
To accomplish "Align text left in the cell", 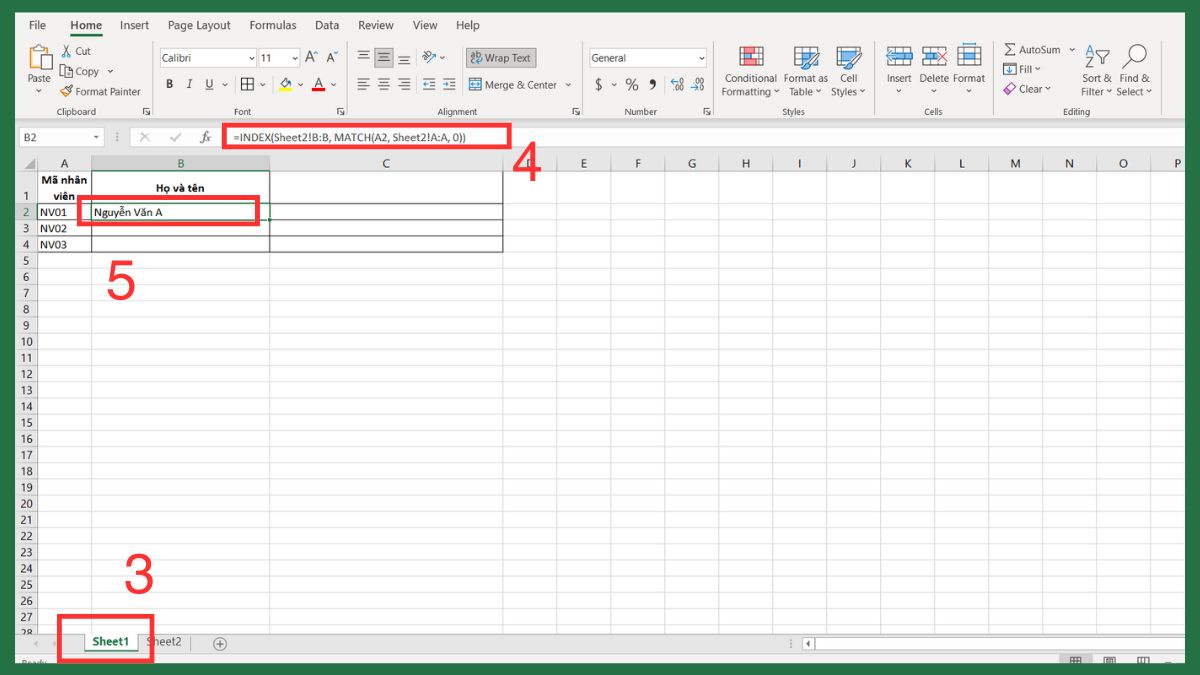I will tap(364, 85).
